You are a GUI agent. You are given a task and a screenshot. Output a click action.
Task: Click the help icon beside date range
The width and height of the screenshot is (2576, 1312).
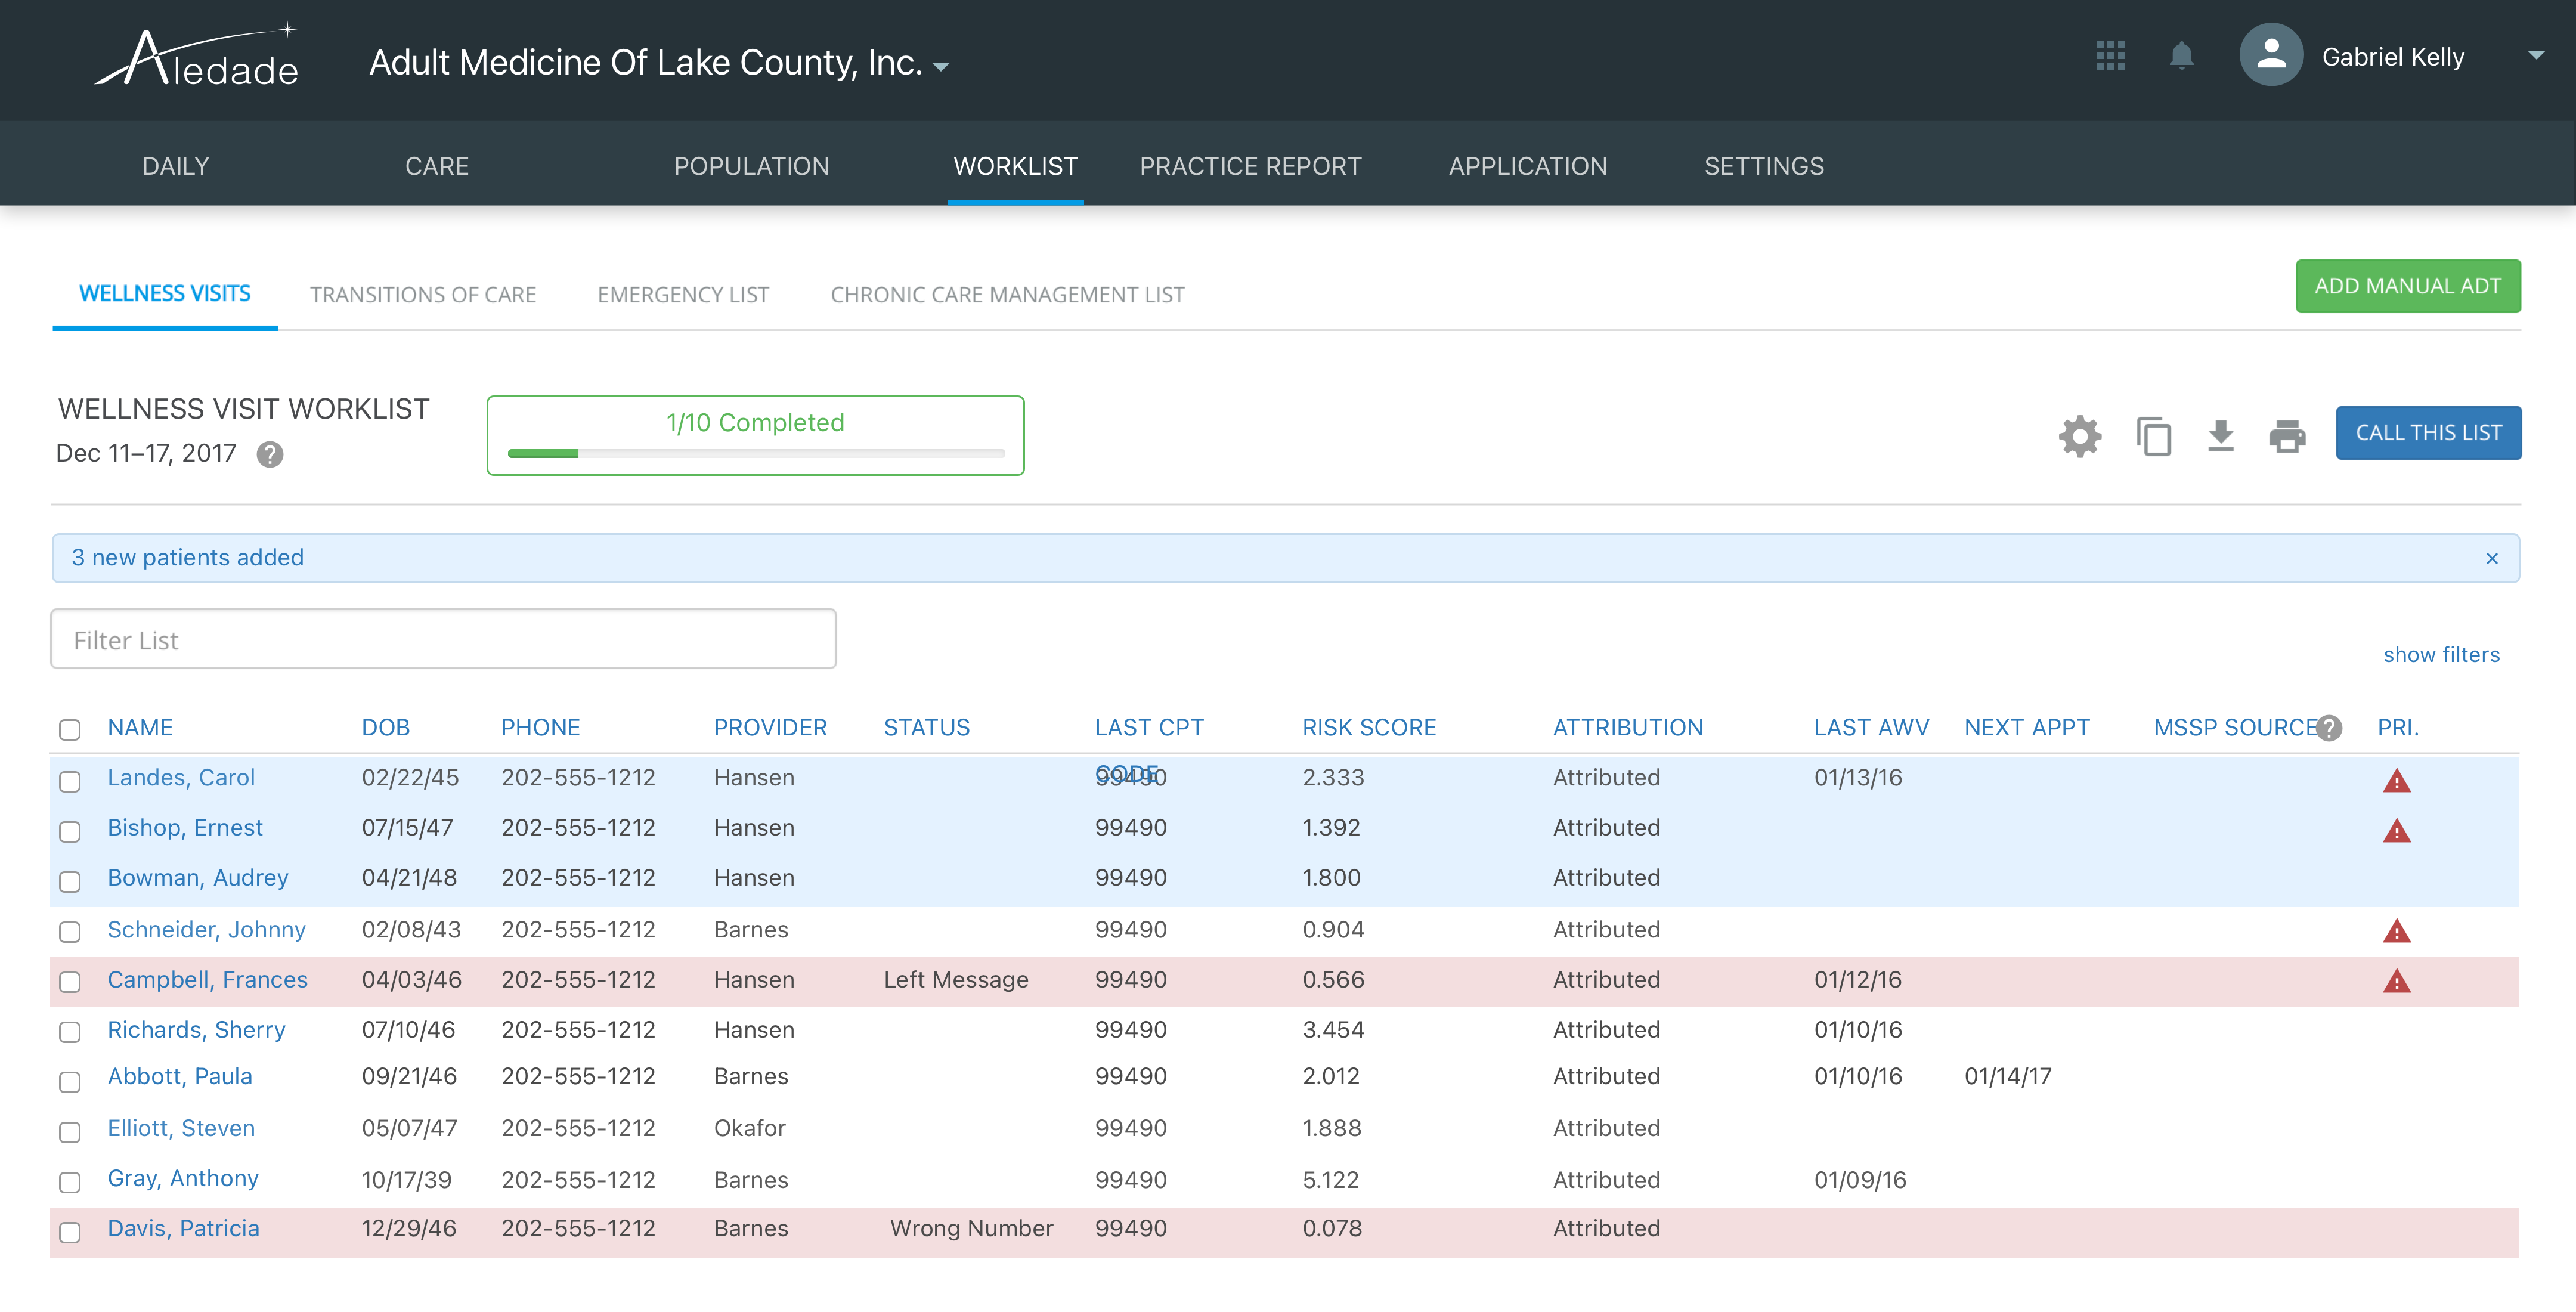[270, 455]
